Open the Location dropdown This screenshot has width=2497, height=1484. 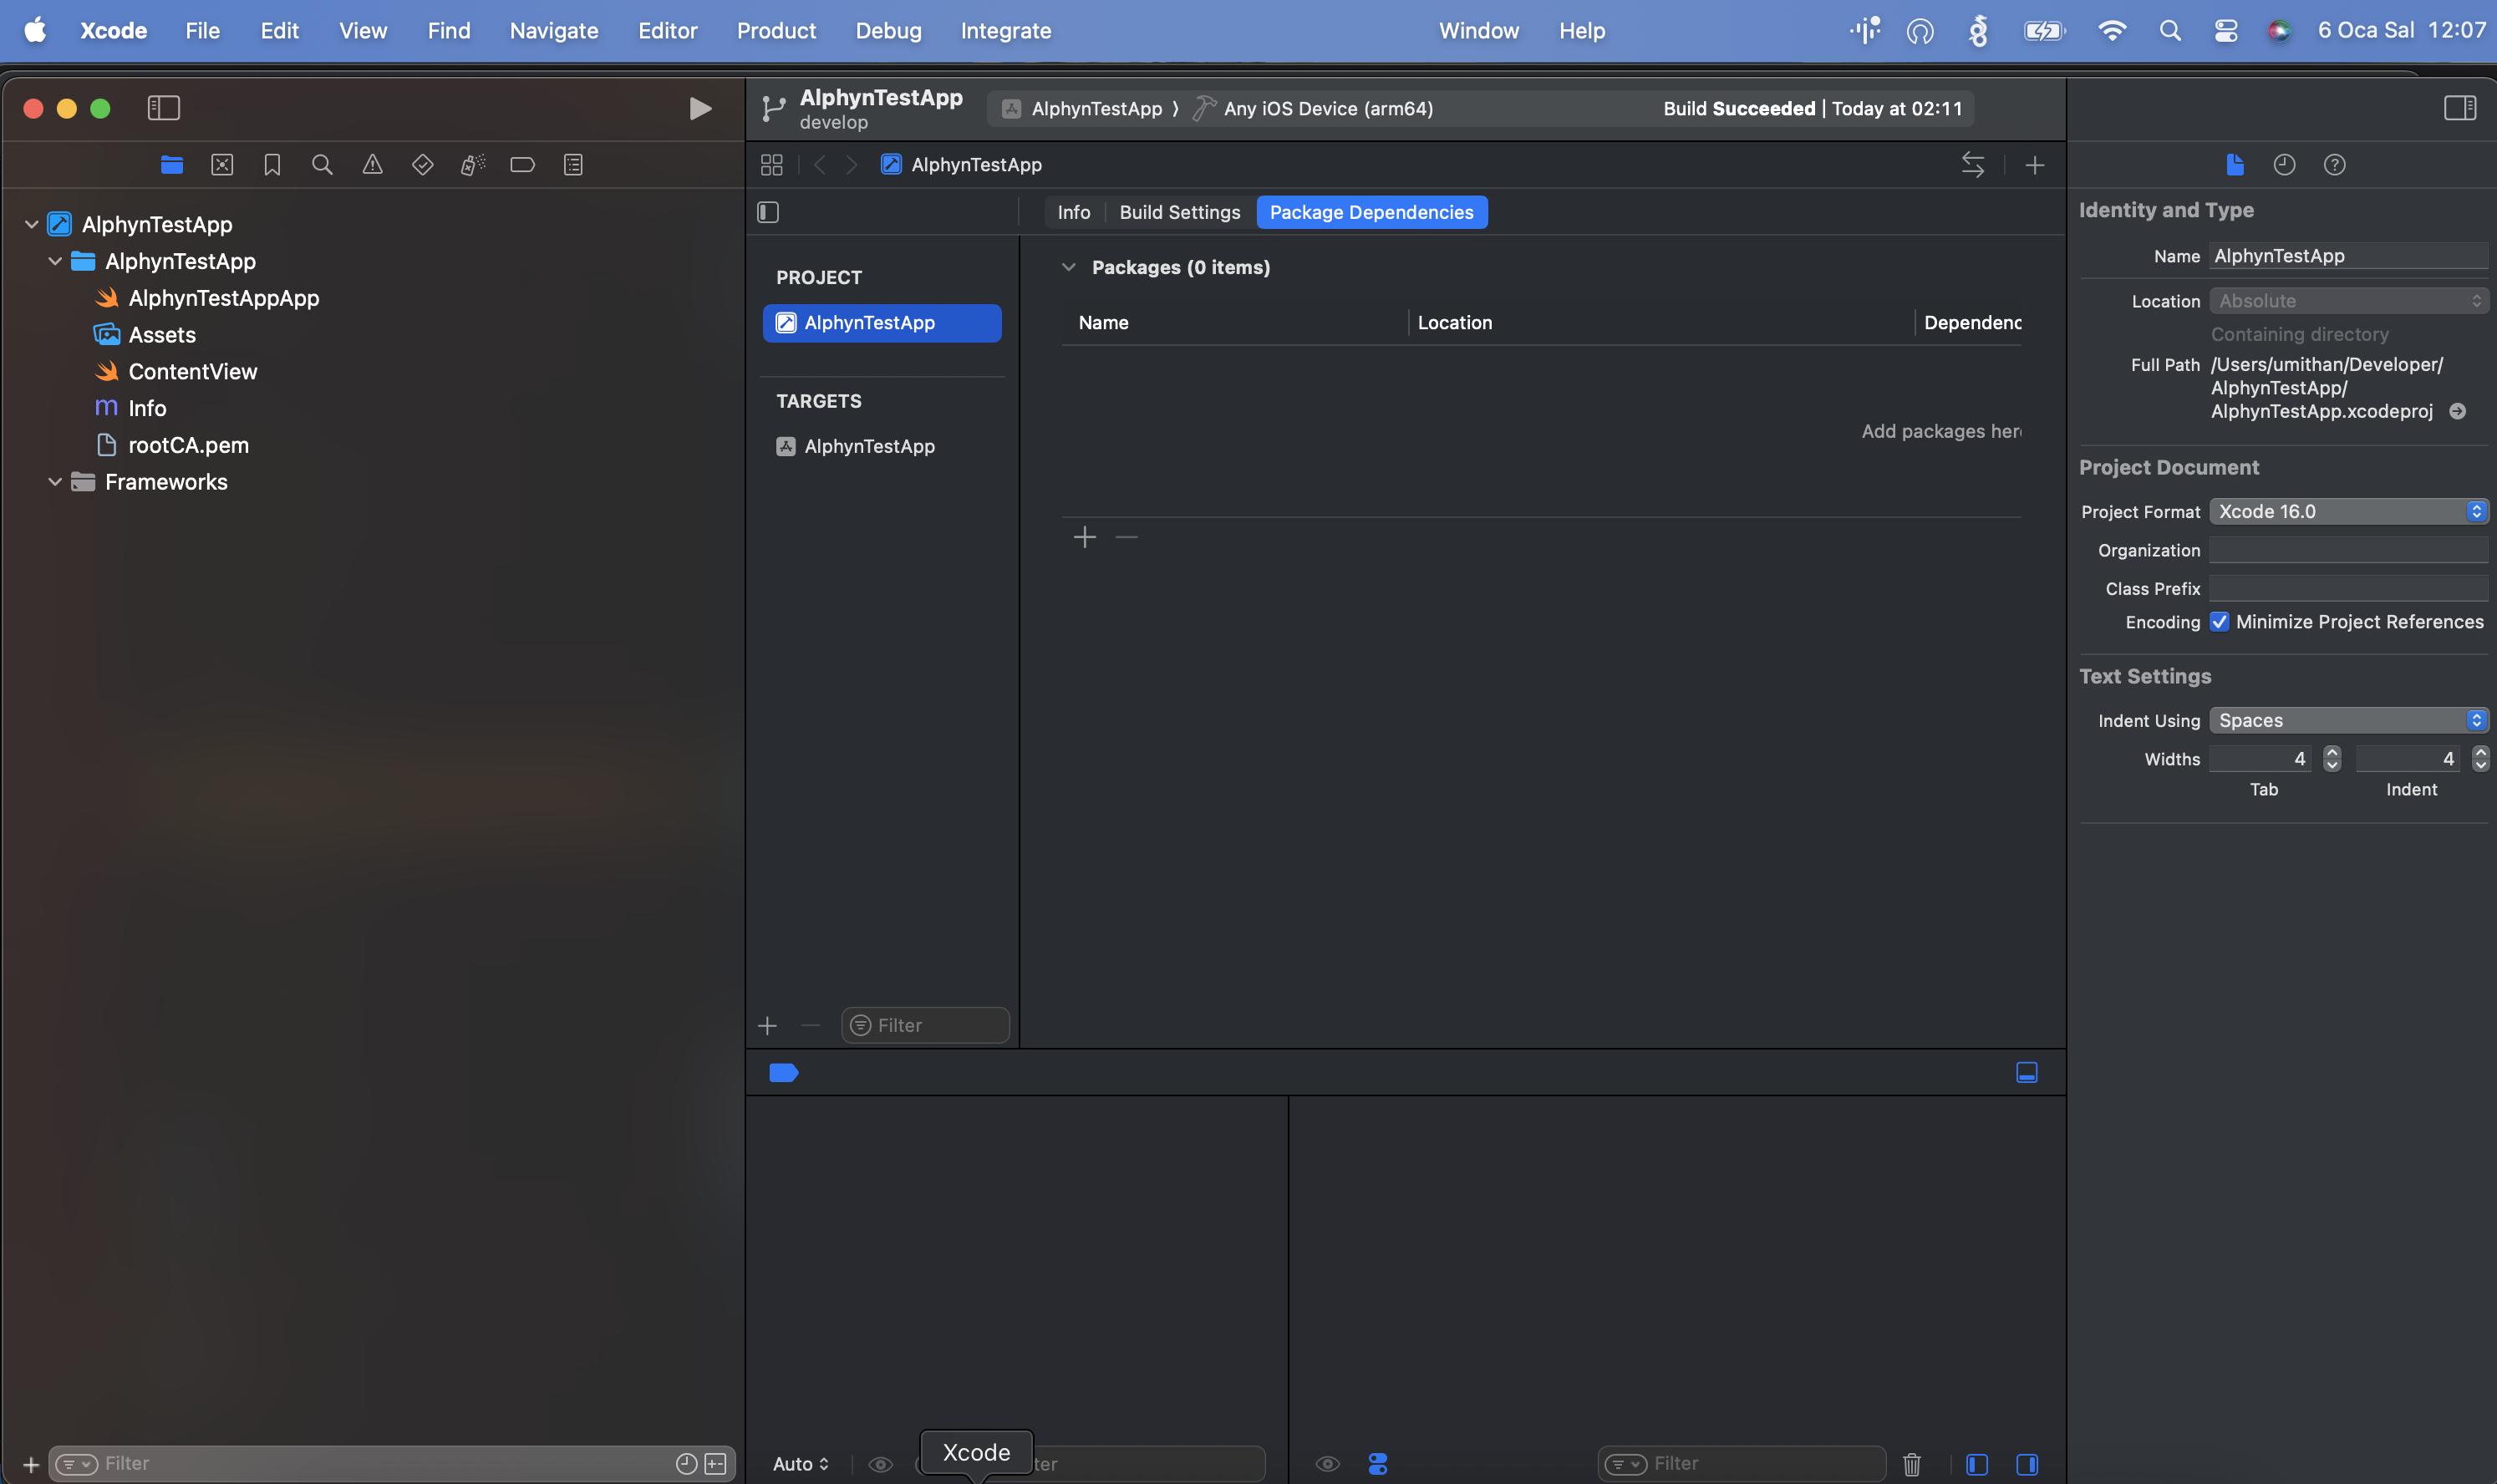point(2348,301)
